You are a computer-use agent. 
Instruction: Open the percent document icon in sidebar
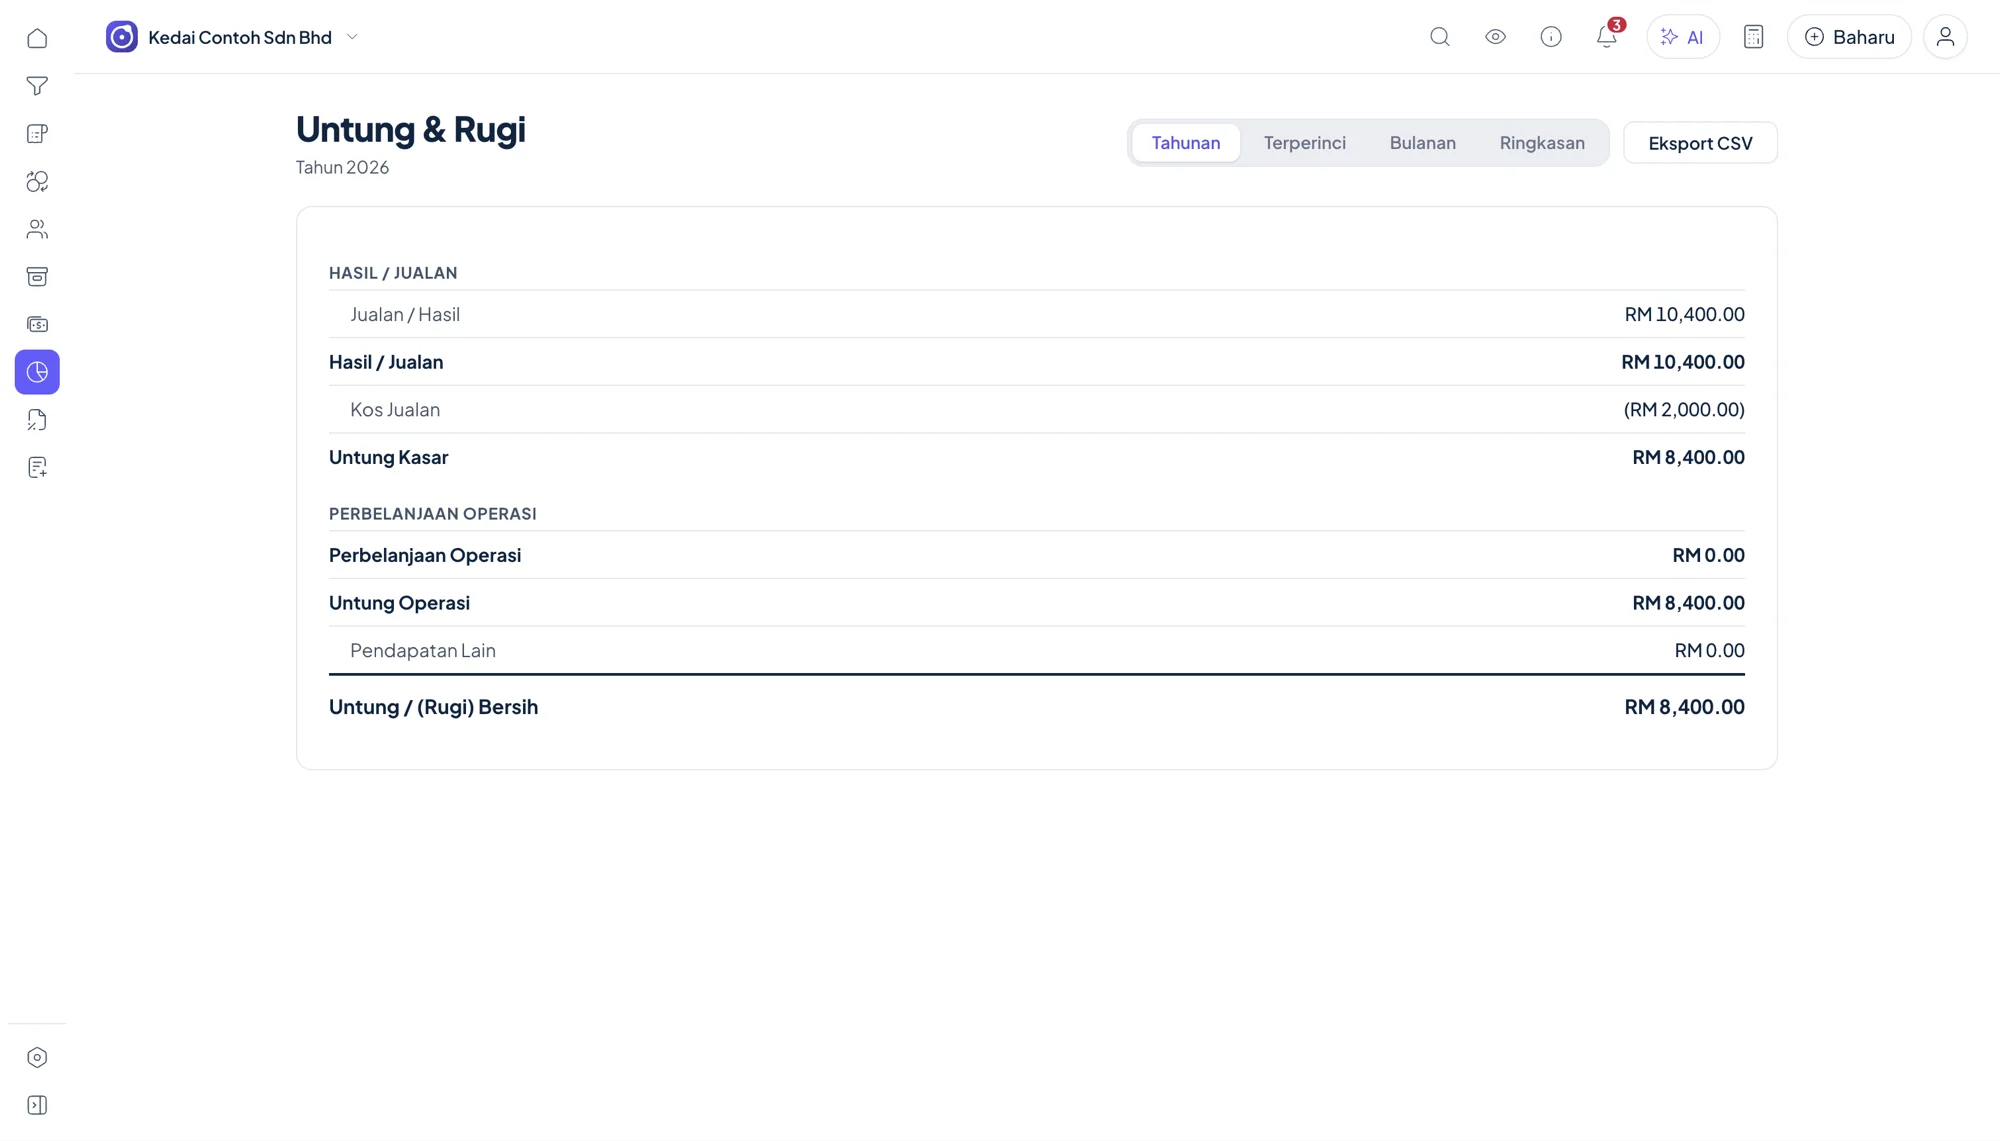pos(37,420)
